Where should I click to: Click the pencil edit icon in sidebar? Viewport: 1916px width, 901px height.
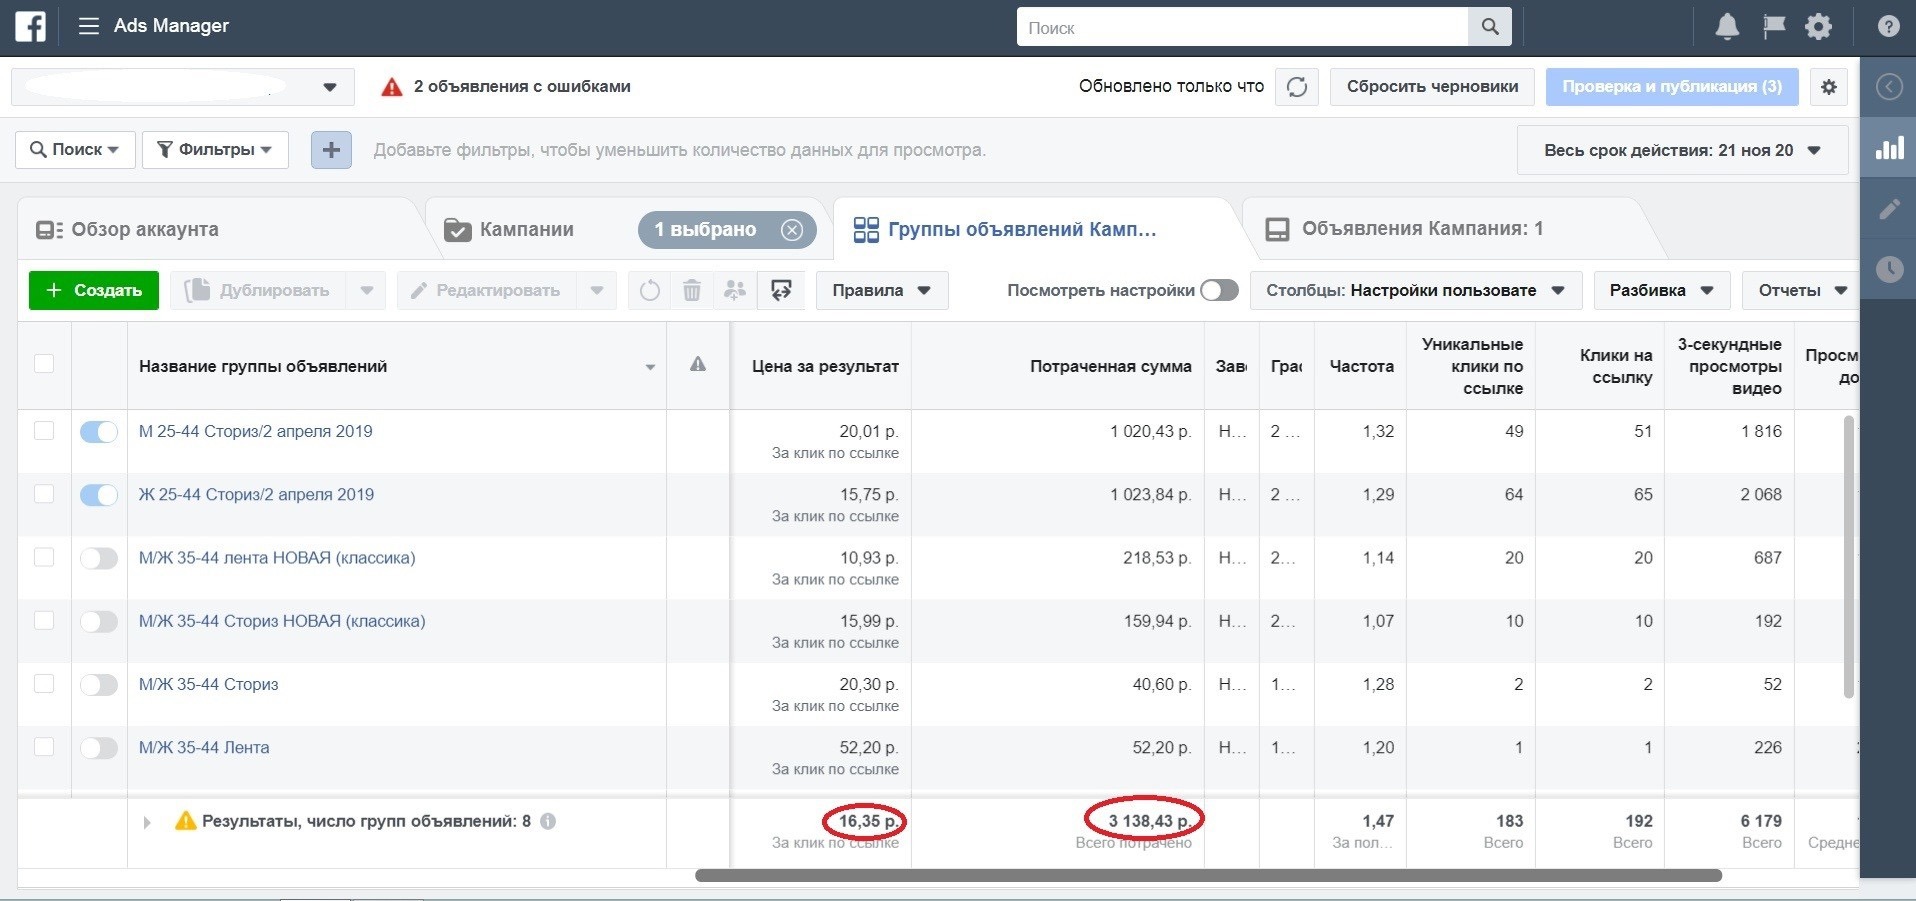coord(1889,209)
